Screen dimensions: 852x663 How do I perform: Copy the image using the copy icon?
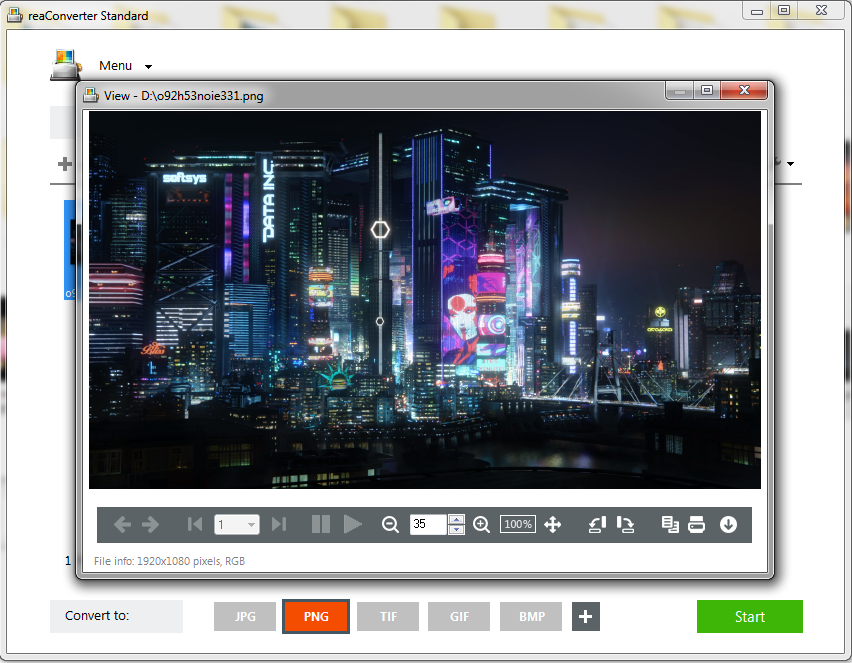[x=670, y=524]
